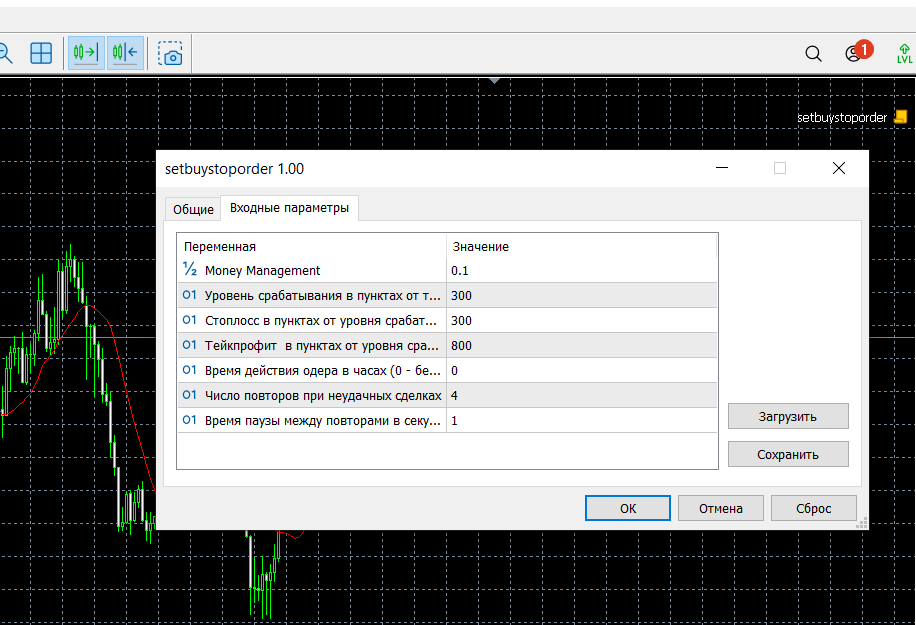Image resolution: width=916 pixels, height=625 pixels.
Task: Open the tile windows grid icon
Action: coord(40,53)
